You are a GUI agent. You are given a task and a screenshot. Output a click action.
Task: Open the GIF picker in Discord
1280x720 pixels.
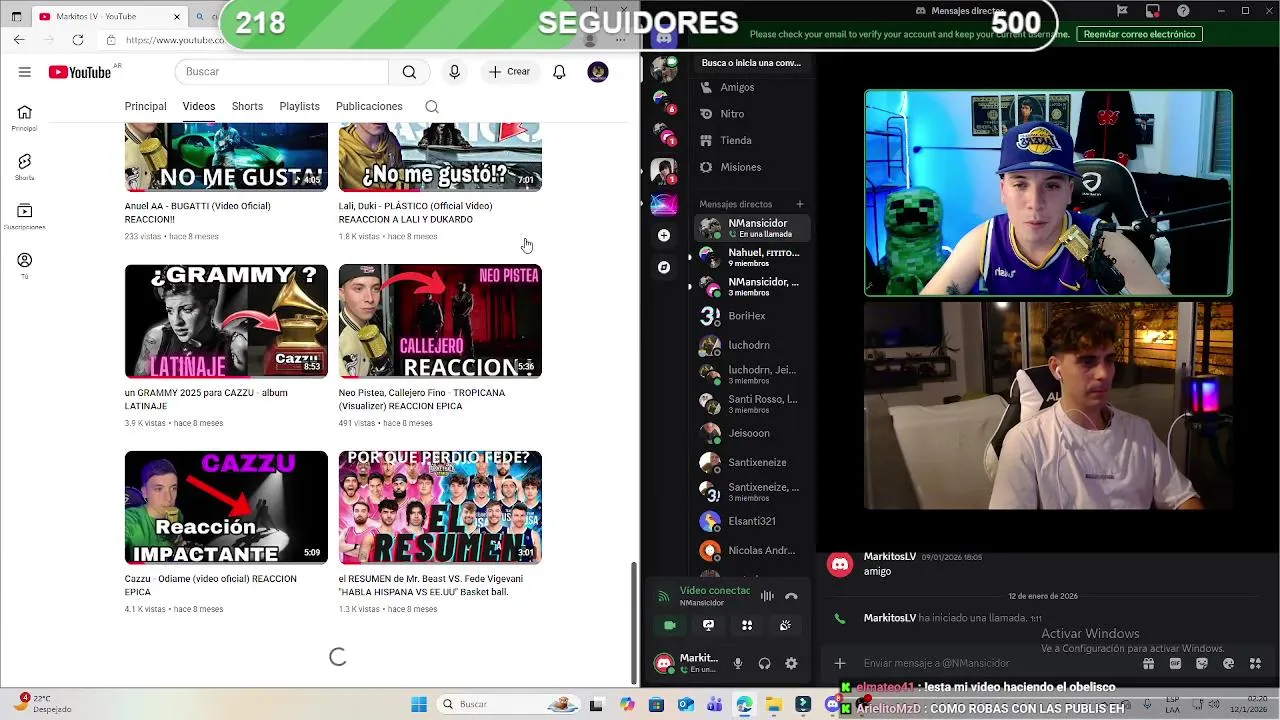coord(1175,663)
